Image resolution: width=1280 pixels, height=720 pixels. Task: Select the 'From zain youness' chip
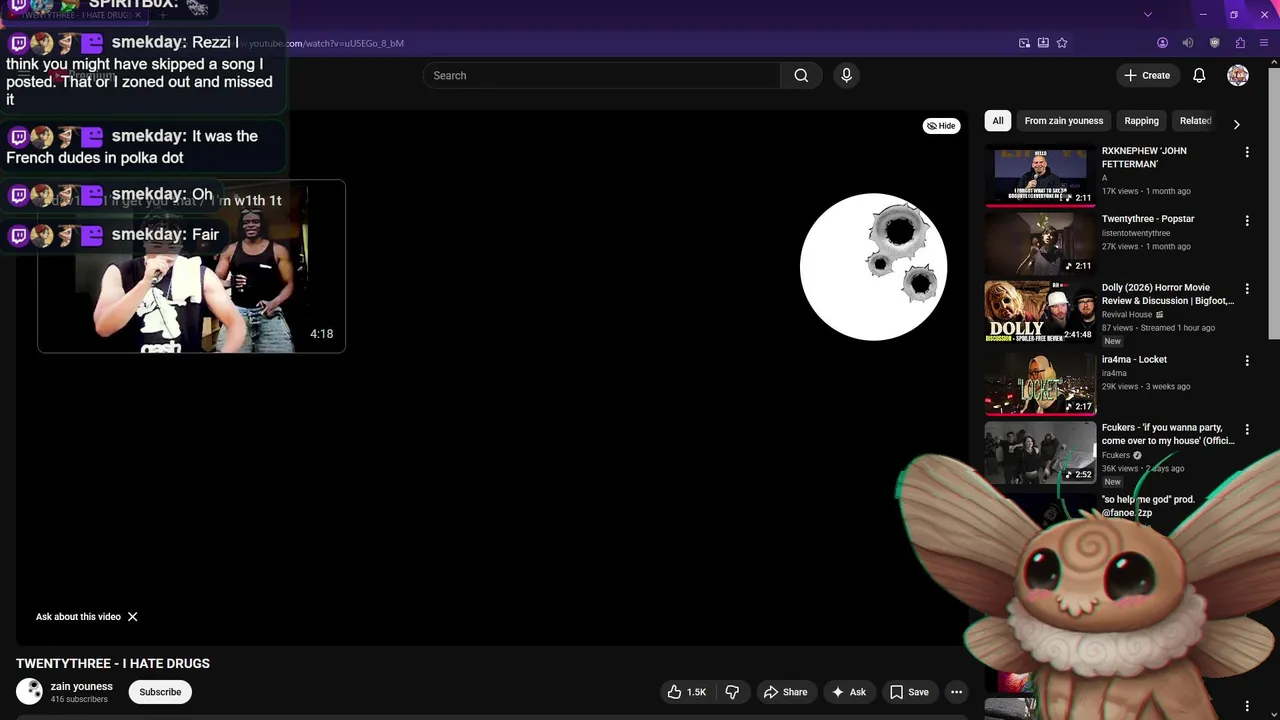tap(1063, 121)
